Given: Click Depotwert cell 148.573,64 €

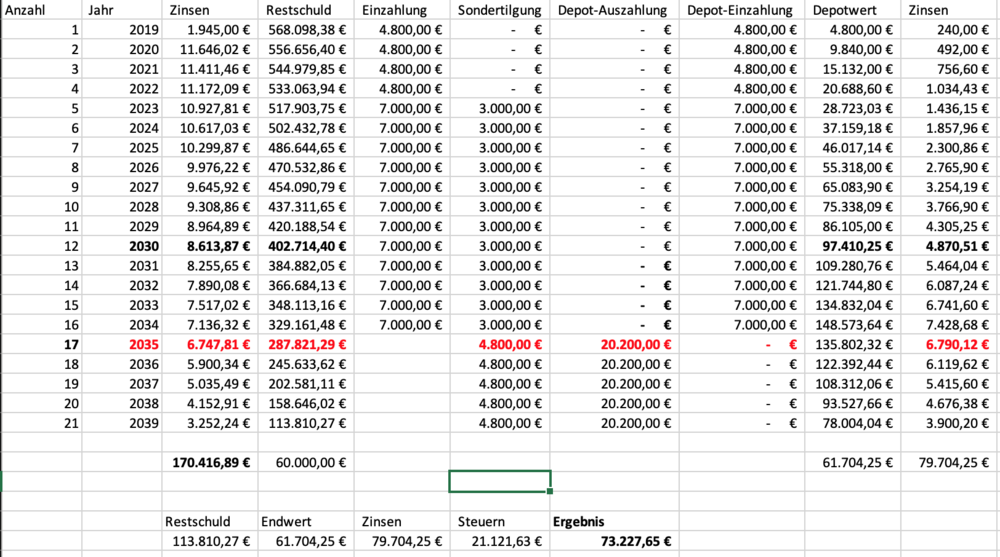Looking at the screenshot, I should coord(853,325).
